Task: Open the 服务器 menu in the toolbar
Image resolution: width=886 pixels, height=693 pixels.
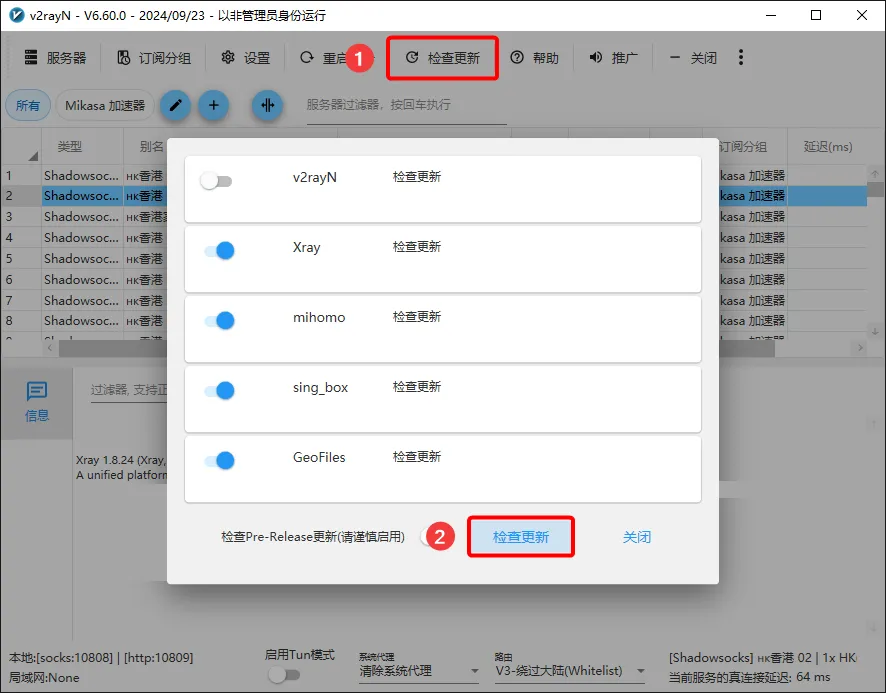Action: (55, 58)
